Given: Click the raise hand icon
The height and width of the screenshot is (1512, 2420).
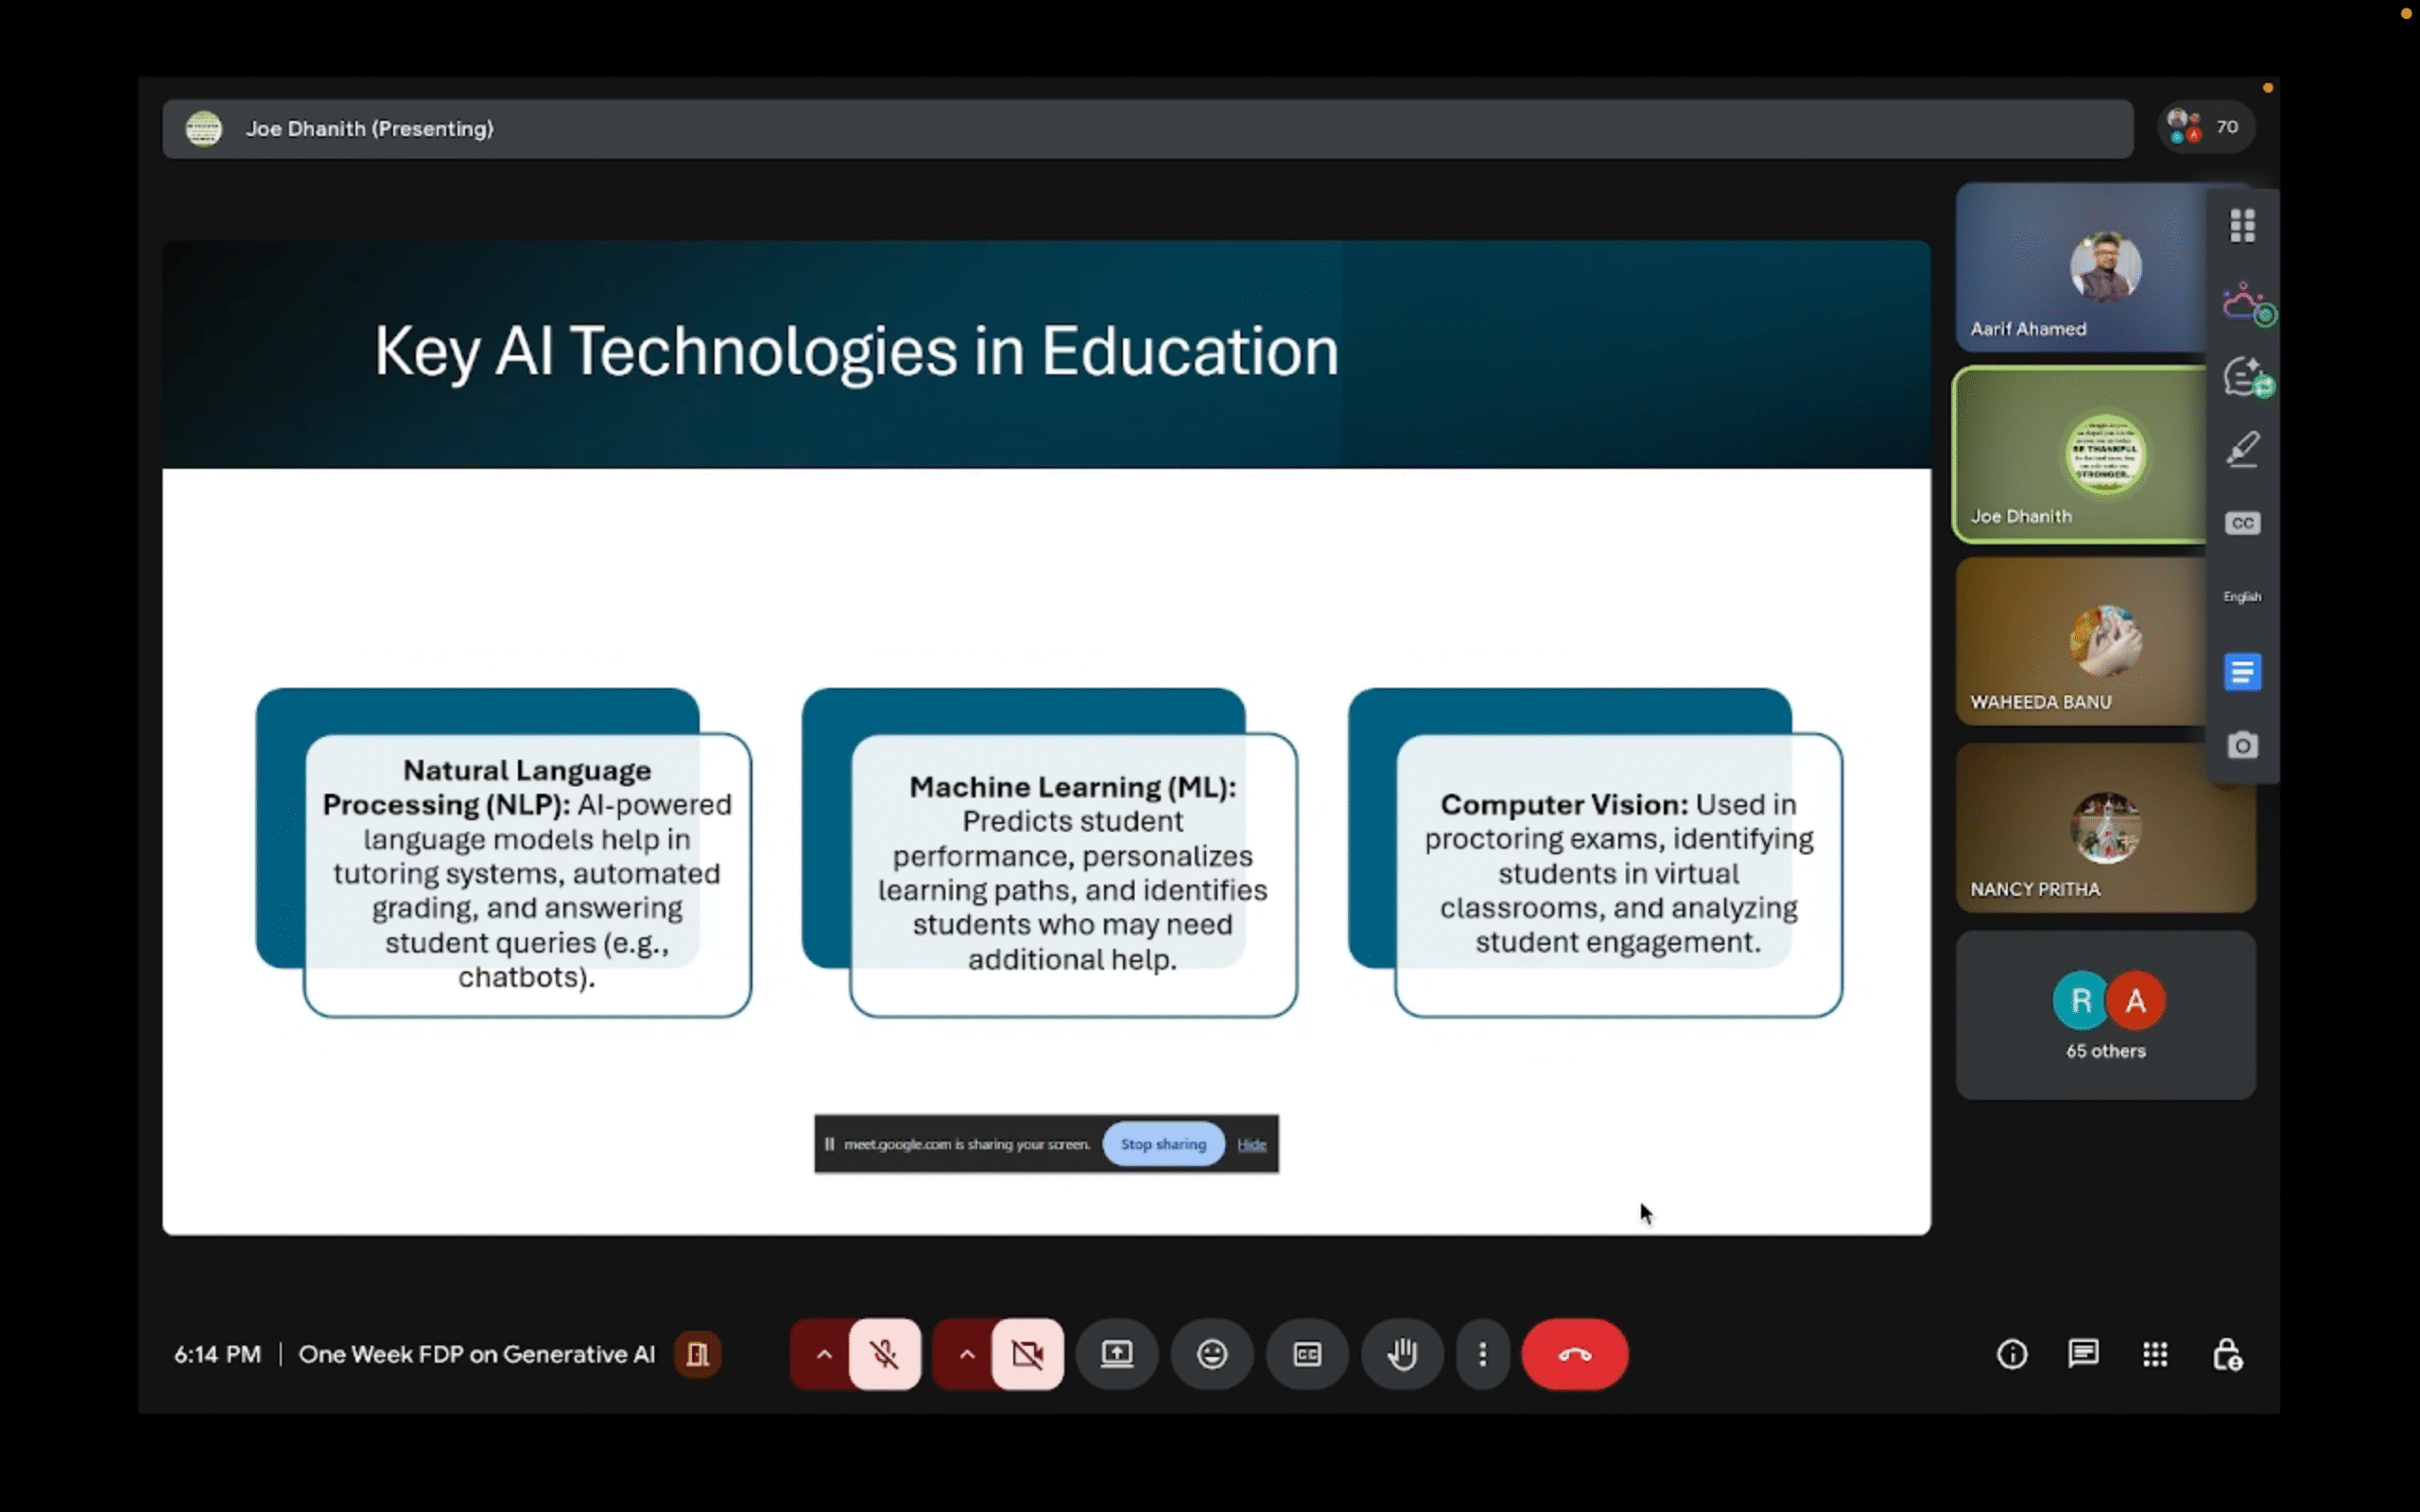Looking at the screenshot, I should coord(1402,1354).
